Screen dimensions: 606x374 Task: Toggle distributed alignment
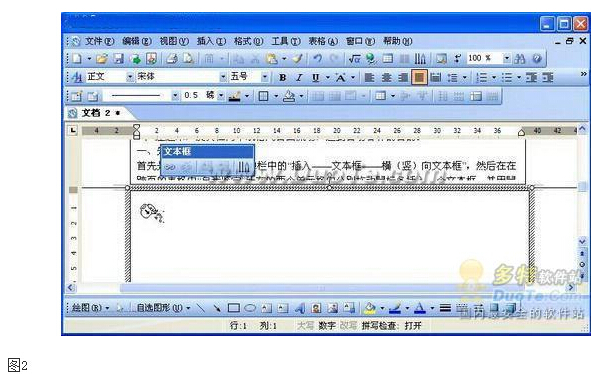coord(436,77)
